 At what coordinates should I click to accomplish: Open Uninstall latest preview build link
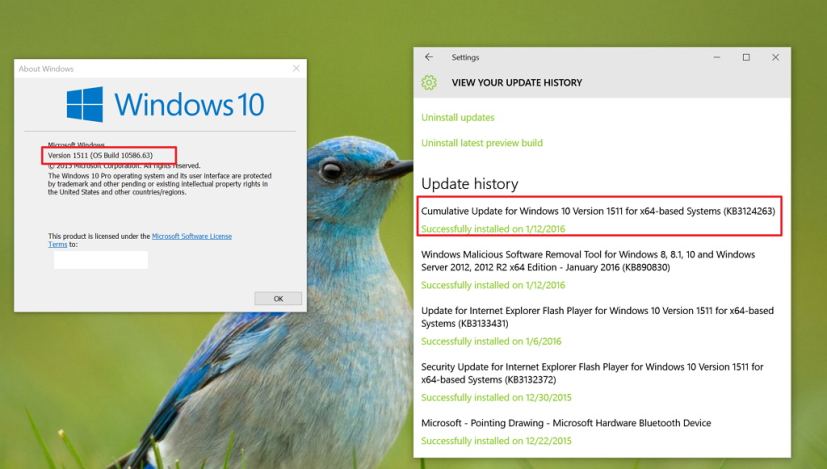coord(482,143)
